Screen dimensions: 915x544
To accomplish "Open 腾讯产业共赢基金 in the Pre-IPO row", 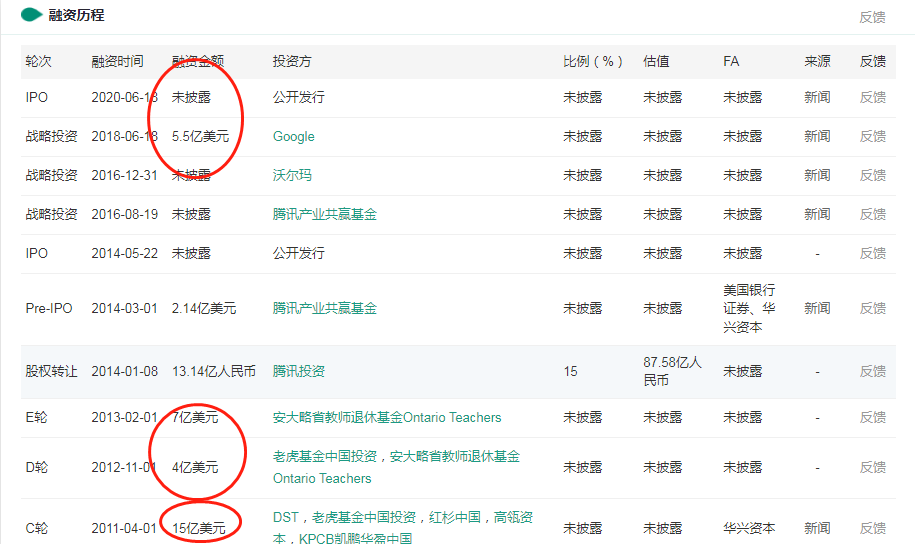I will click(324, 308).
